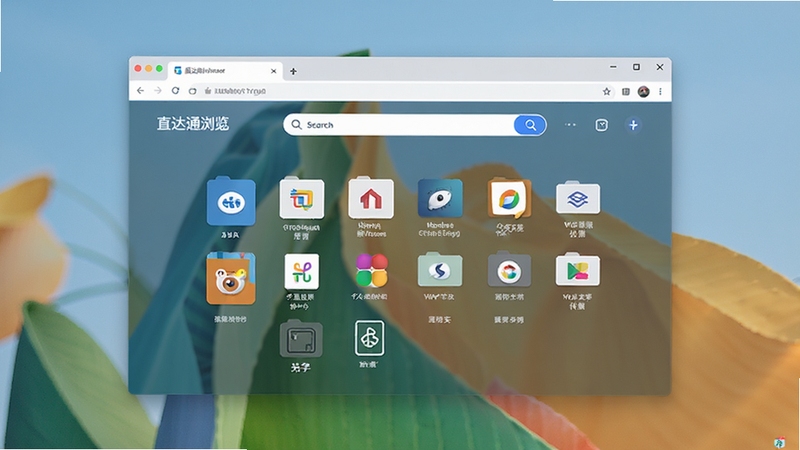Click the blue magnifier search button

click(530, 125)
